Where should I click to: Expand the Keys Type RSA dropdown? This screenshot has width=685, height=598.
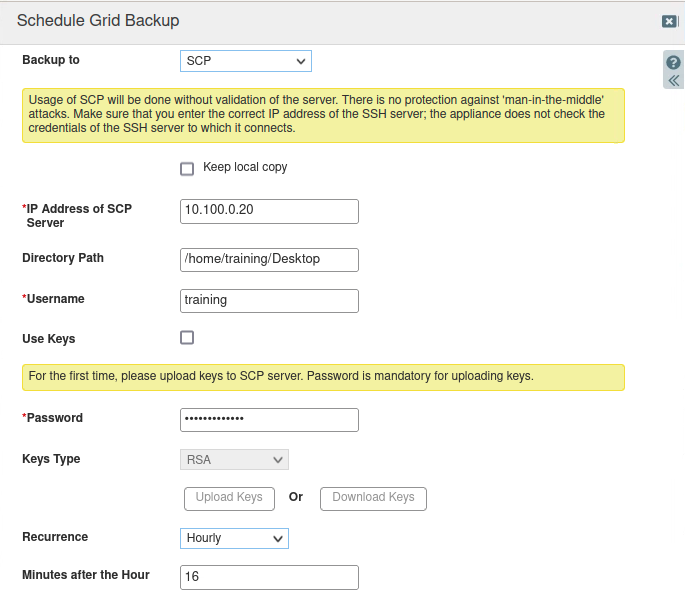(x=234, y=460)
